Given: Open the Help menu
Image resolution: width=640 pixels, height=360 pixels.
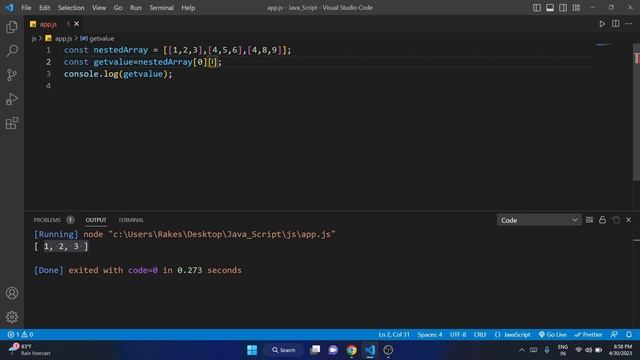Looking at the screenshot, I should click(188, 8).
